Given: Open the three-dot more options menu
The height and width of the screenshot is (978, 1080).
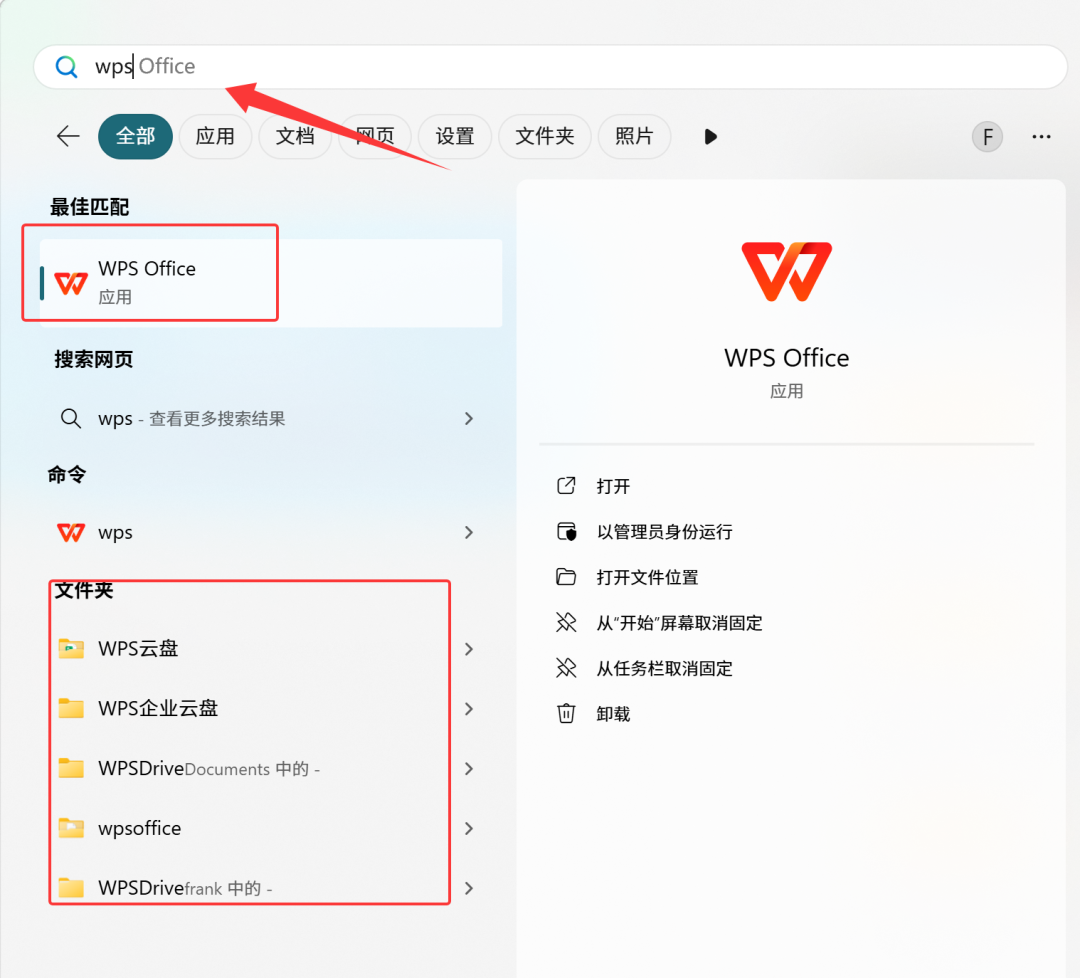Looking at the screenshot, I should pos(1041,137).
